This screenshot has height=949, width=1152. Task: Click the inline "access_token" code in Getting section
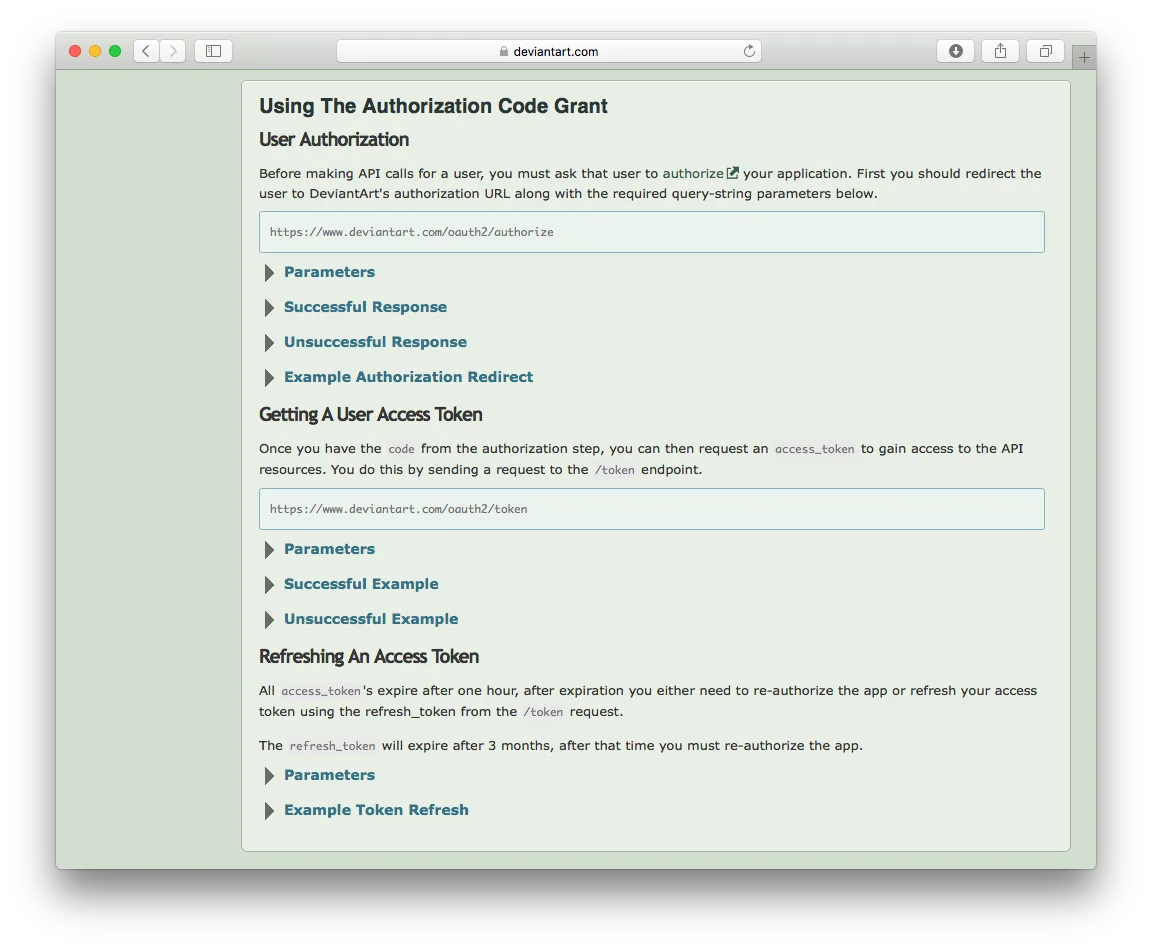[815, 449]
